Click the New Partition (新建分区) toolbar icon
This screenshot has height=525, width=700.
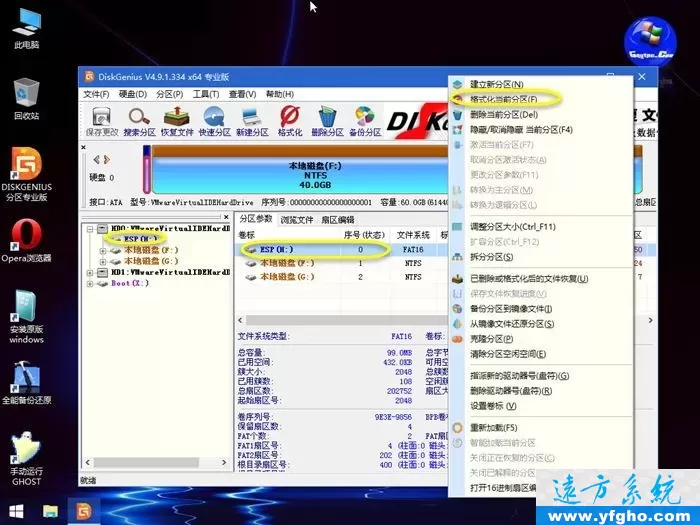(252, 121)
